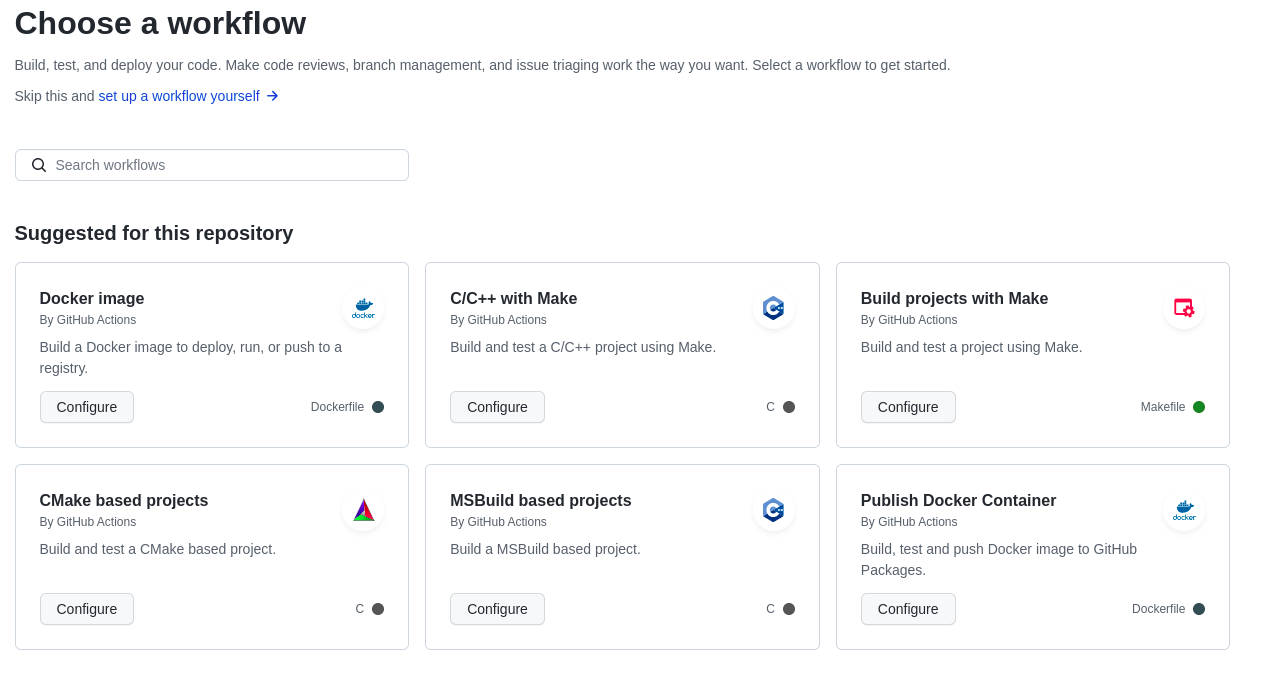Click the Publish Docker Container title
1262x678 pixels.
(x=958, y=500)
